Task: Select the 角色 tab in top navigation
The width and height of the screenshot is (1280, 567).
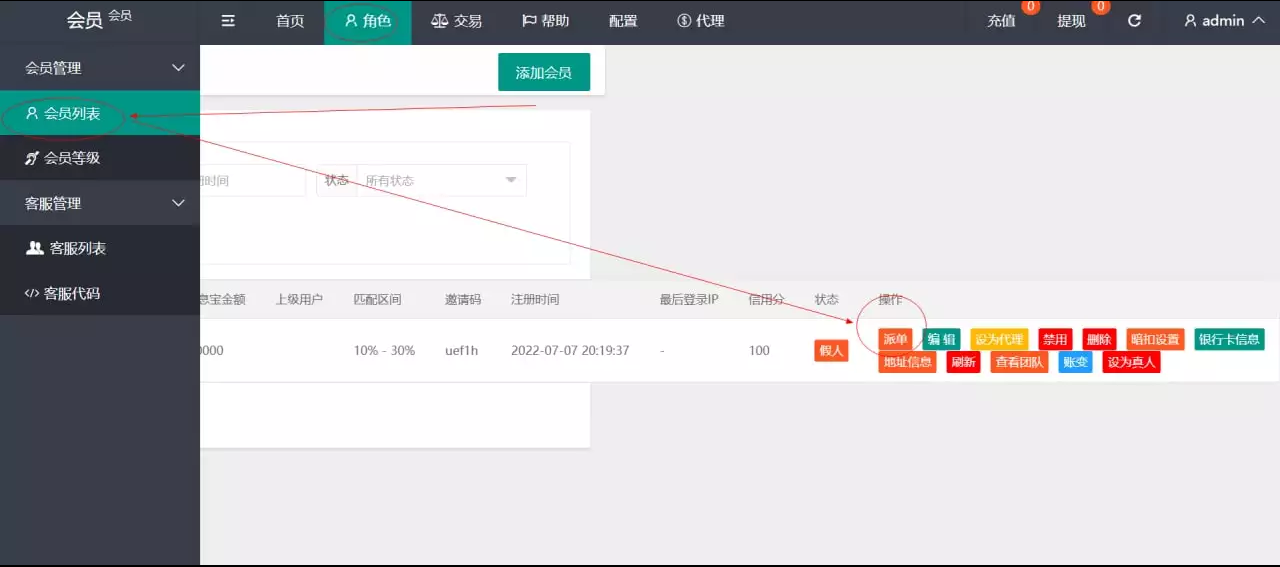Action: tap(367, 21)
